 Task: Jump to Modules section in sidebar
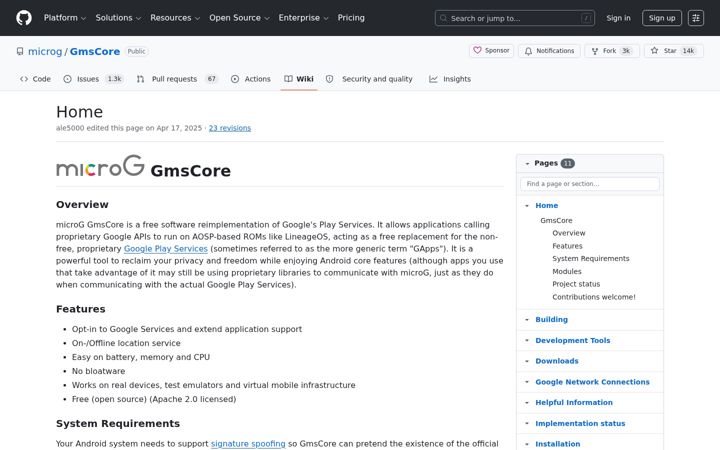567,271
